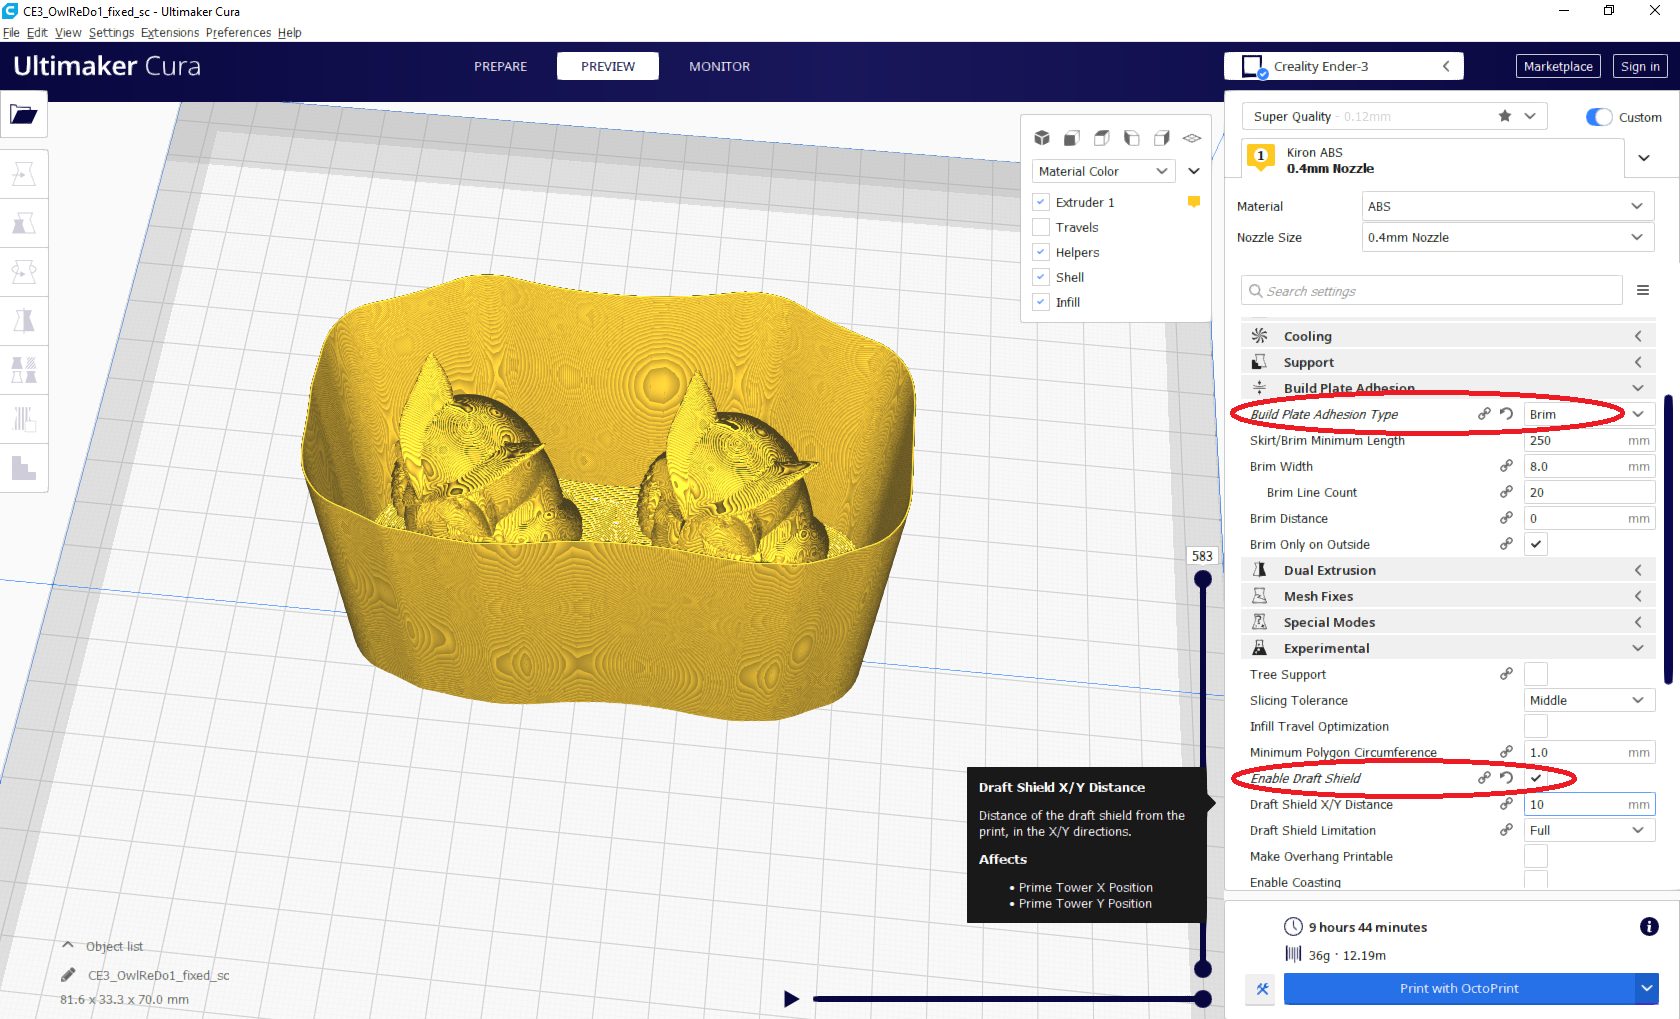Screen dimensions: 1680x1019
Task: Switch to 3D view cube icon
Action: (1042, 138)
